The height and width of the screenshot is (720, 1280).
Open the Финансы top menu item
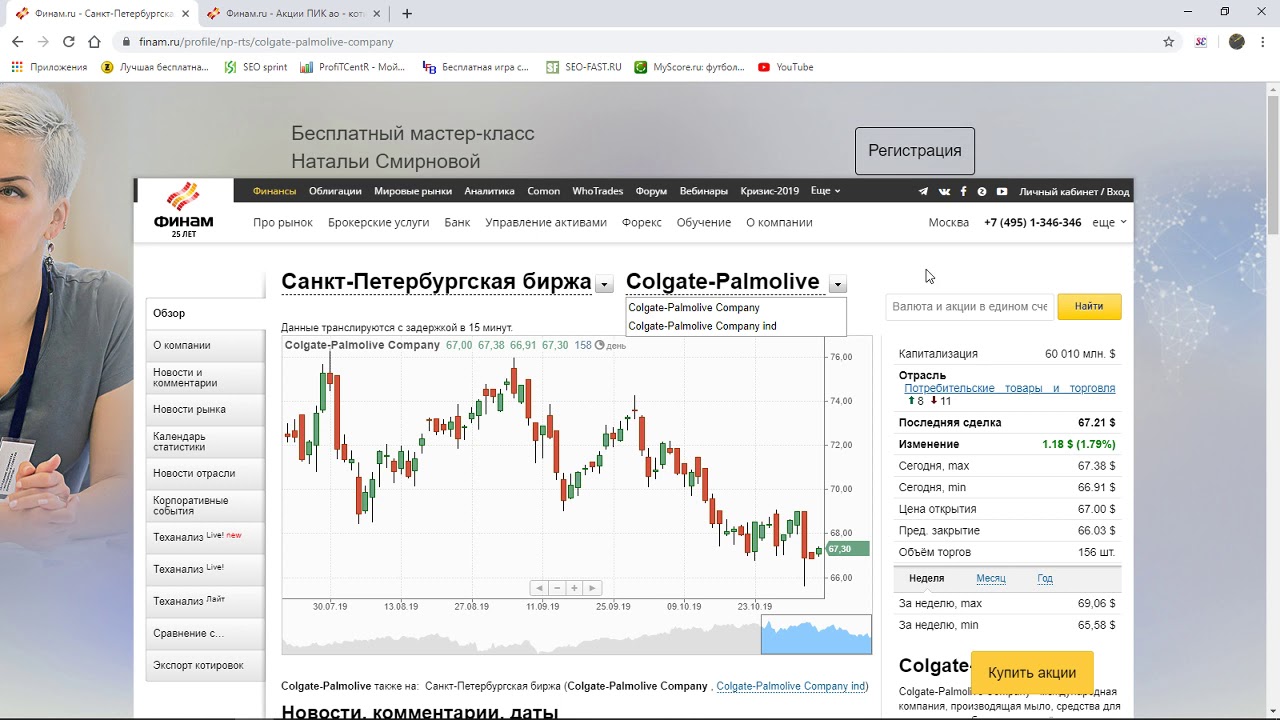pos(274,191)
